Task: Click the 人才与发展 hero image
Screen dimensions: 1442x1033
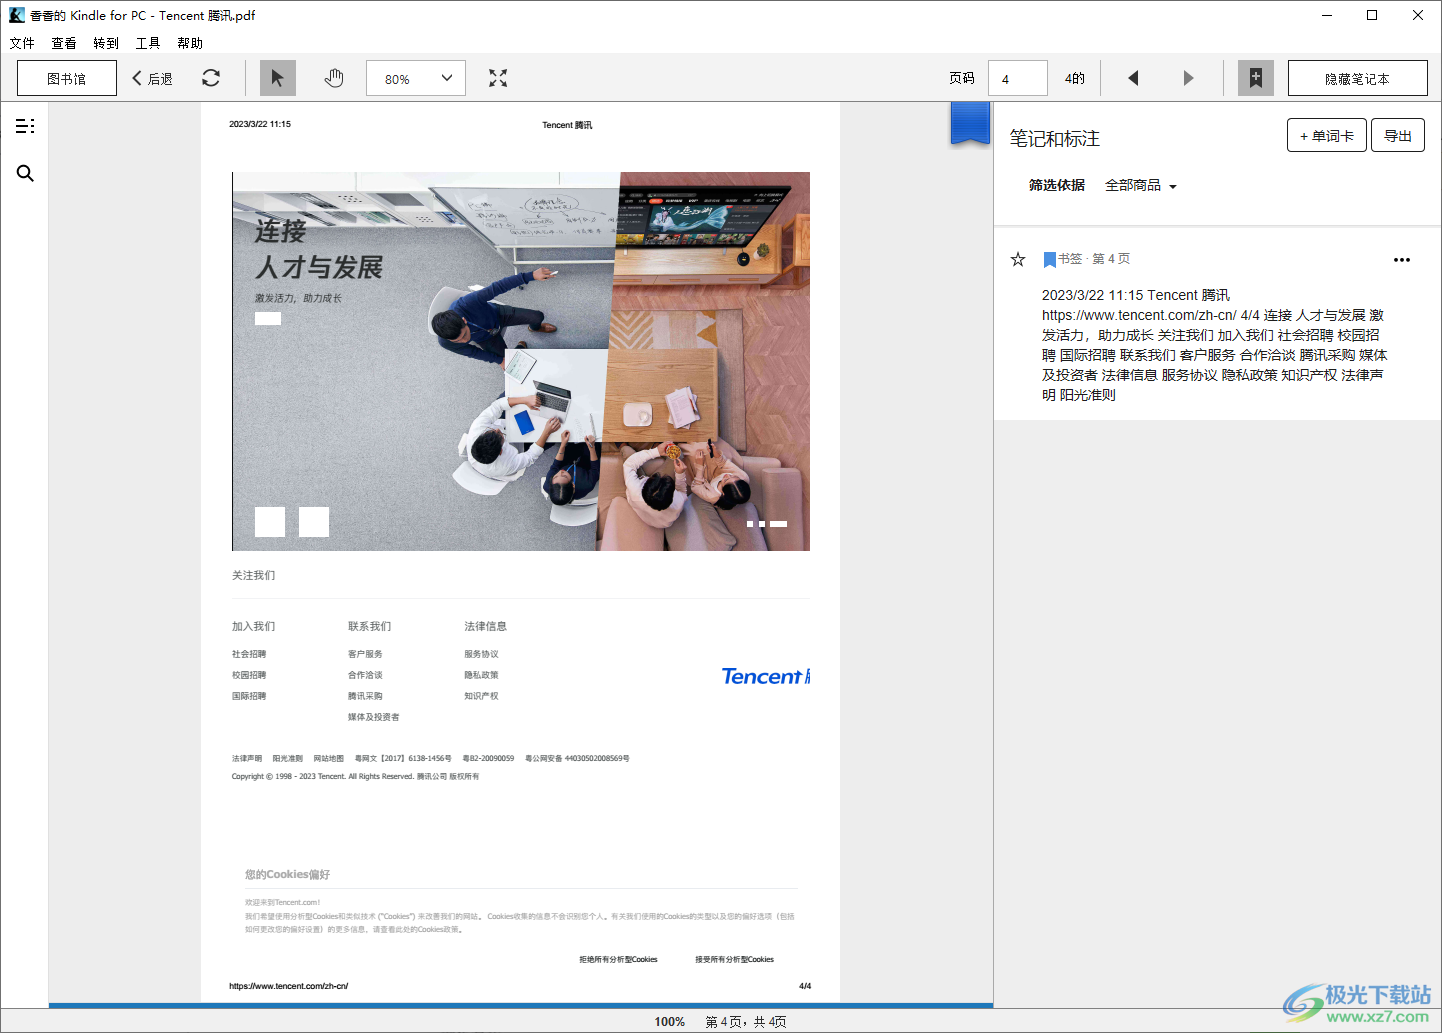Action: (x=521, y=361)
